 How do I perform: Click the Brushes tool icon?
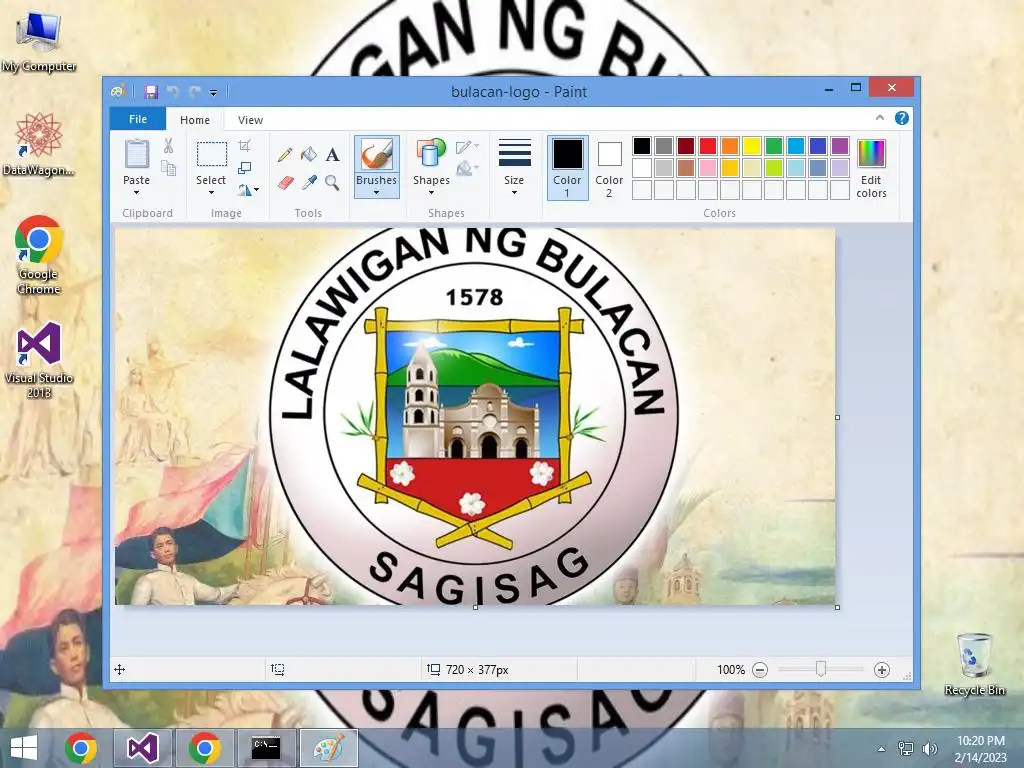pos(376,155)
